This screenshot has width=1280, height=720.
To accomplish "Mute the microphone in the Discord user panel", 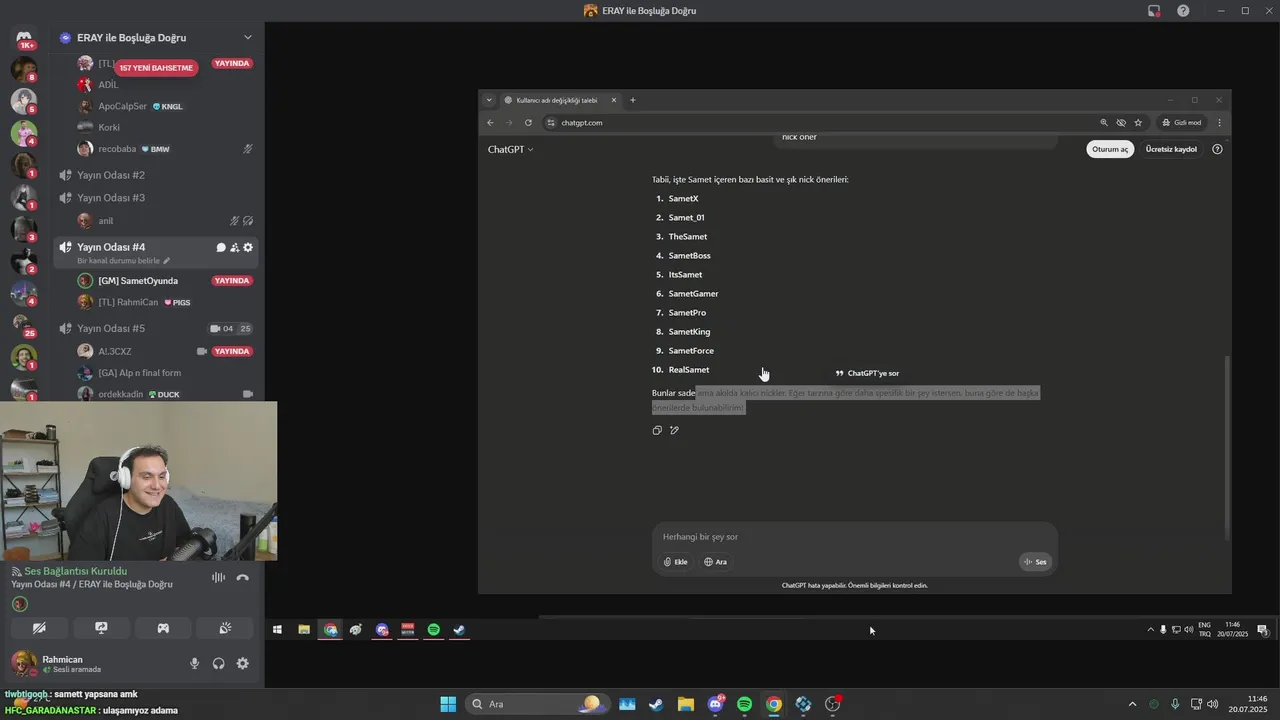I will click(x=195, y=663).
